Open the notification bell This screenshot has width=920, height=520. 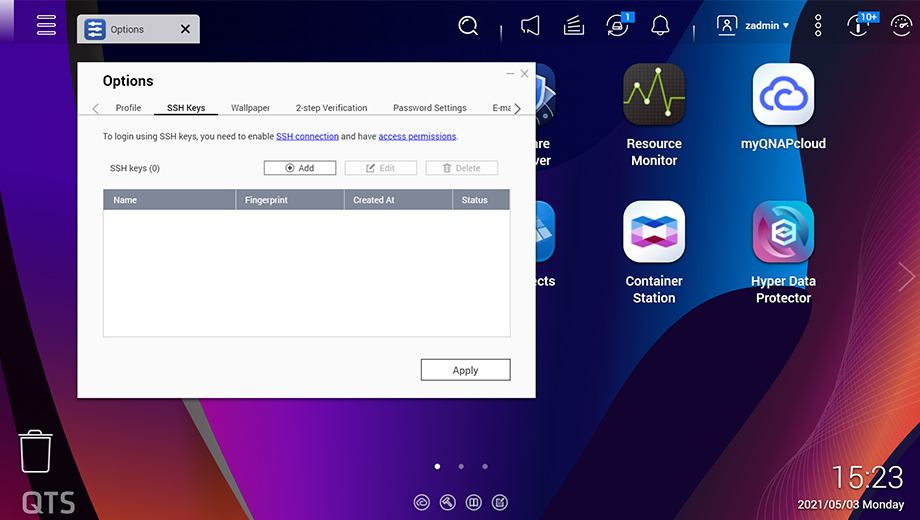(x=660, y=26)
